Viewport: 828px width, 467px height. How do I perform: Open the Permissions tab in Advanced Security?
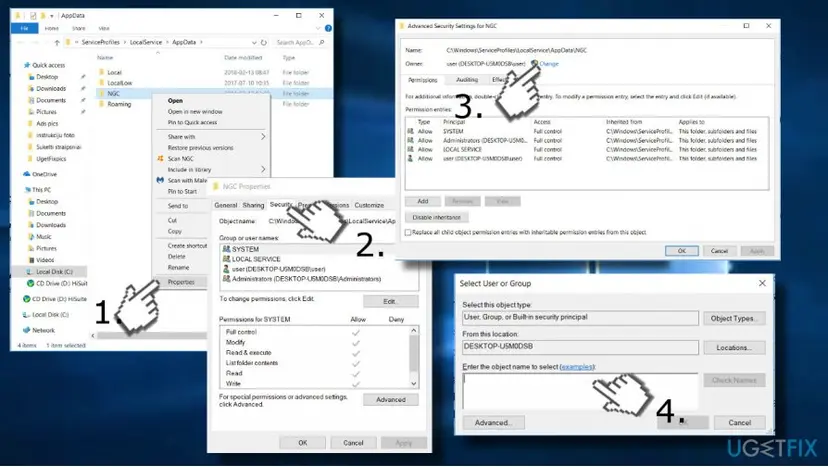click(x=422, y=80)
